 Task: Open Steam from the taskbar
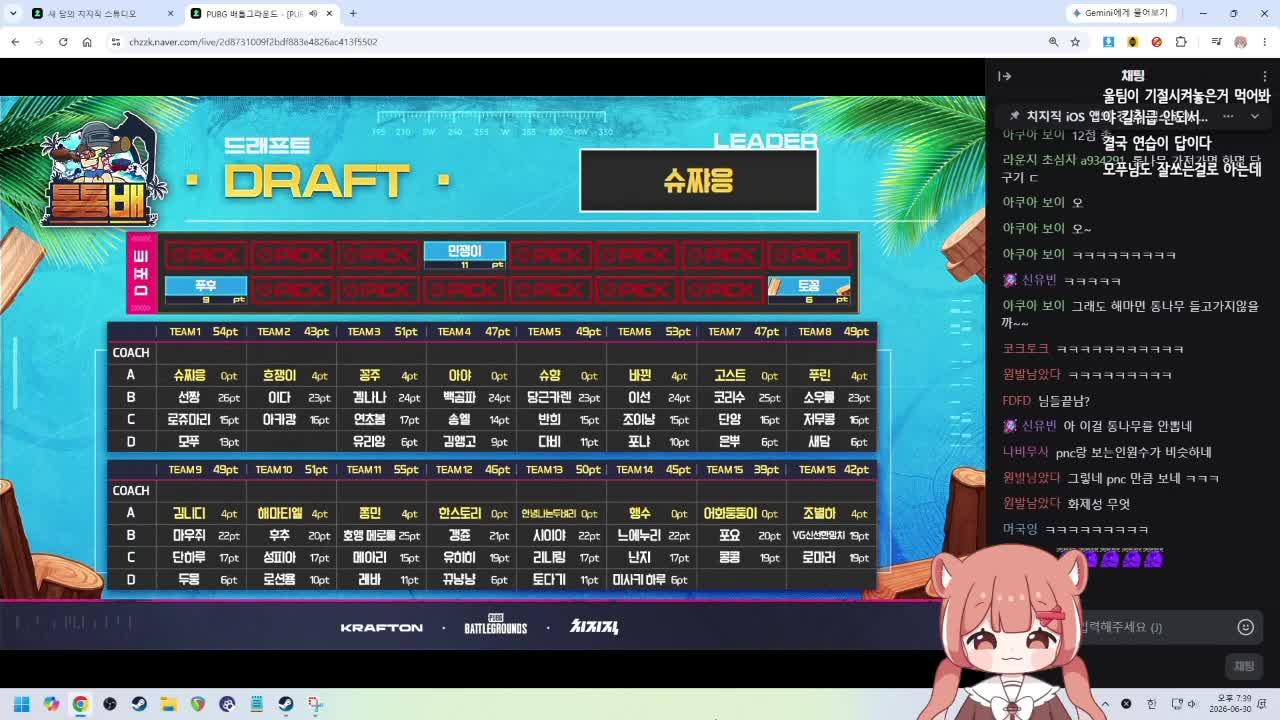pos(139,704)
